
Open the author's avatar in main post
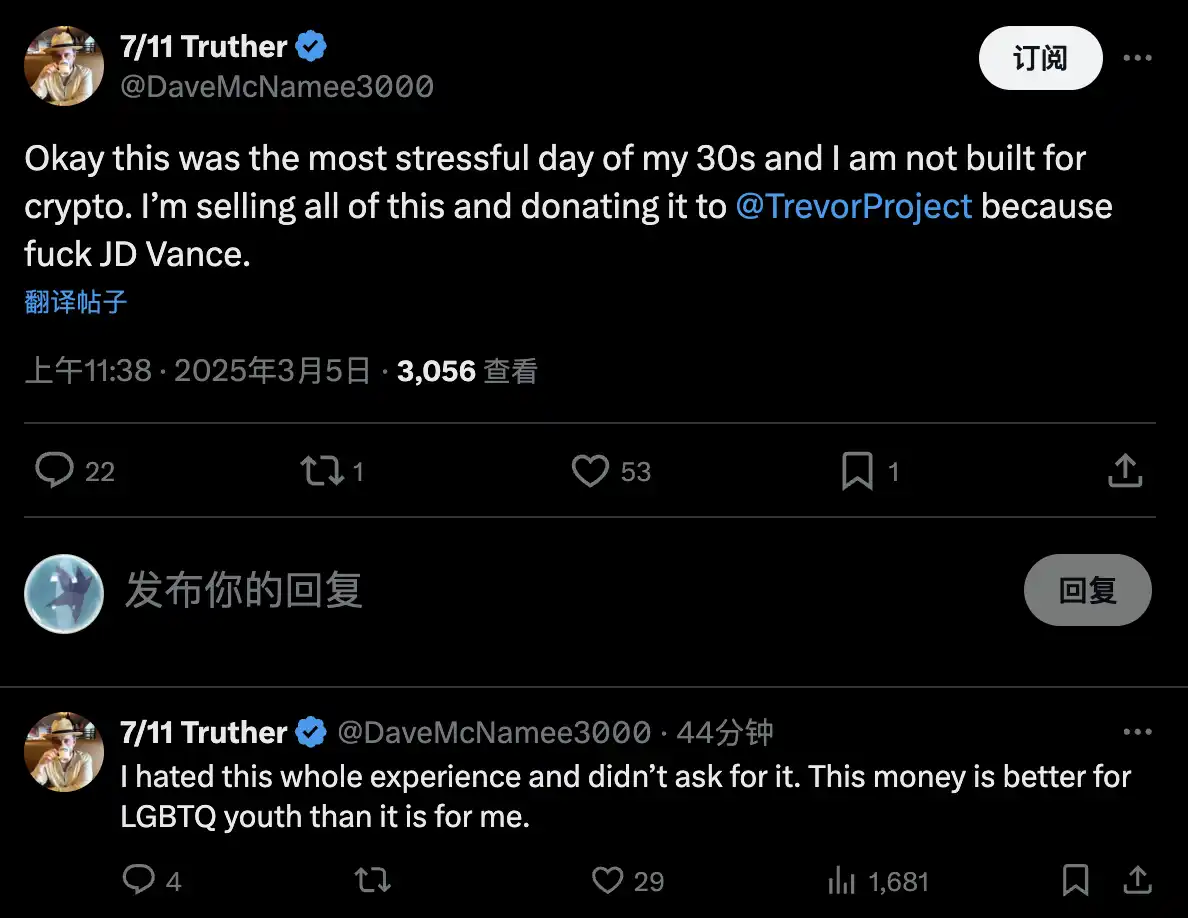click(x=64, y=65)
